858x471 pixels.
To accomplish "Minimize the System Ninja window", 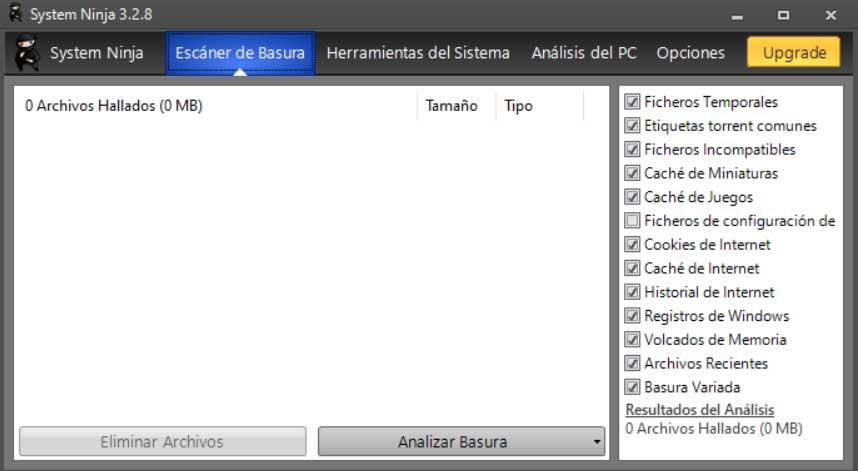I will pyautogui.click(x=737, y=16).
